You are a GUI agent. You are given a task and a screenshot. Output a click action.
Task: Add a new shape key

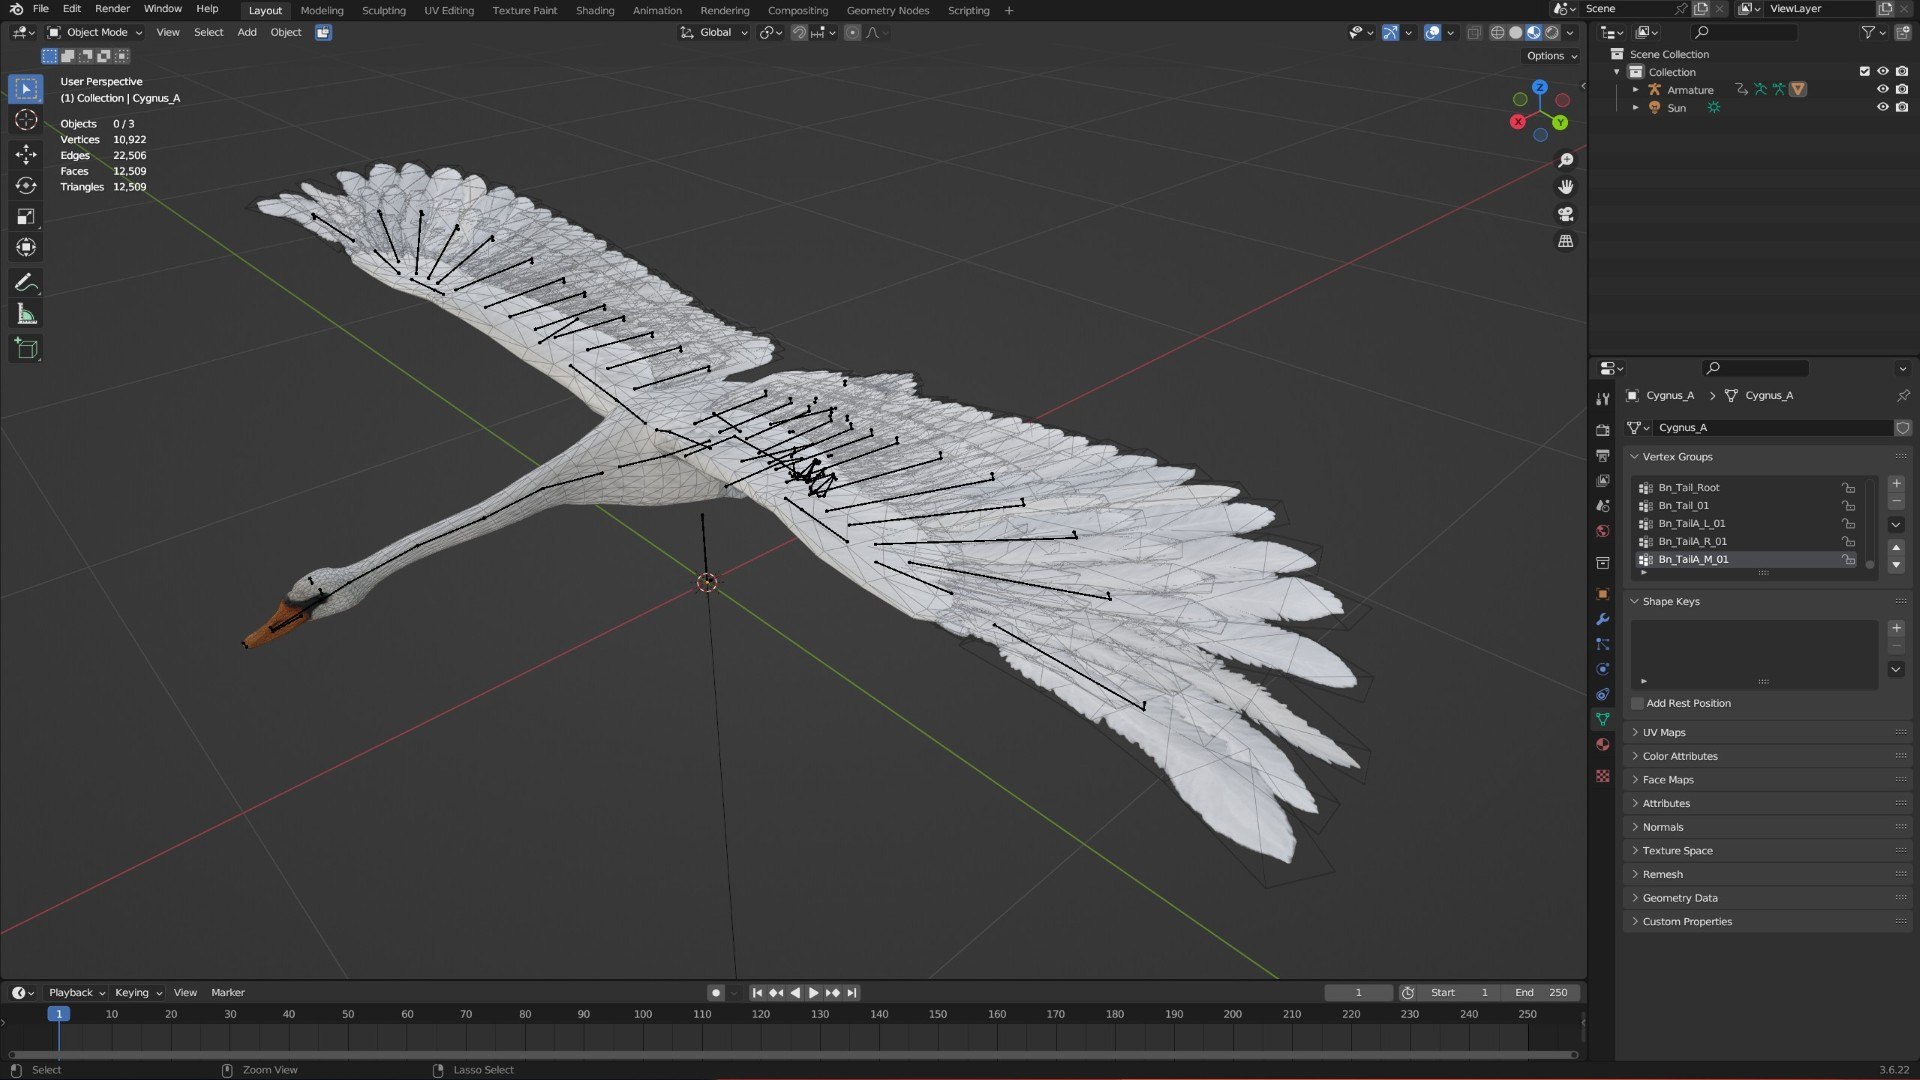[1896, 628]
